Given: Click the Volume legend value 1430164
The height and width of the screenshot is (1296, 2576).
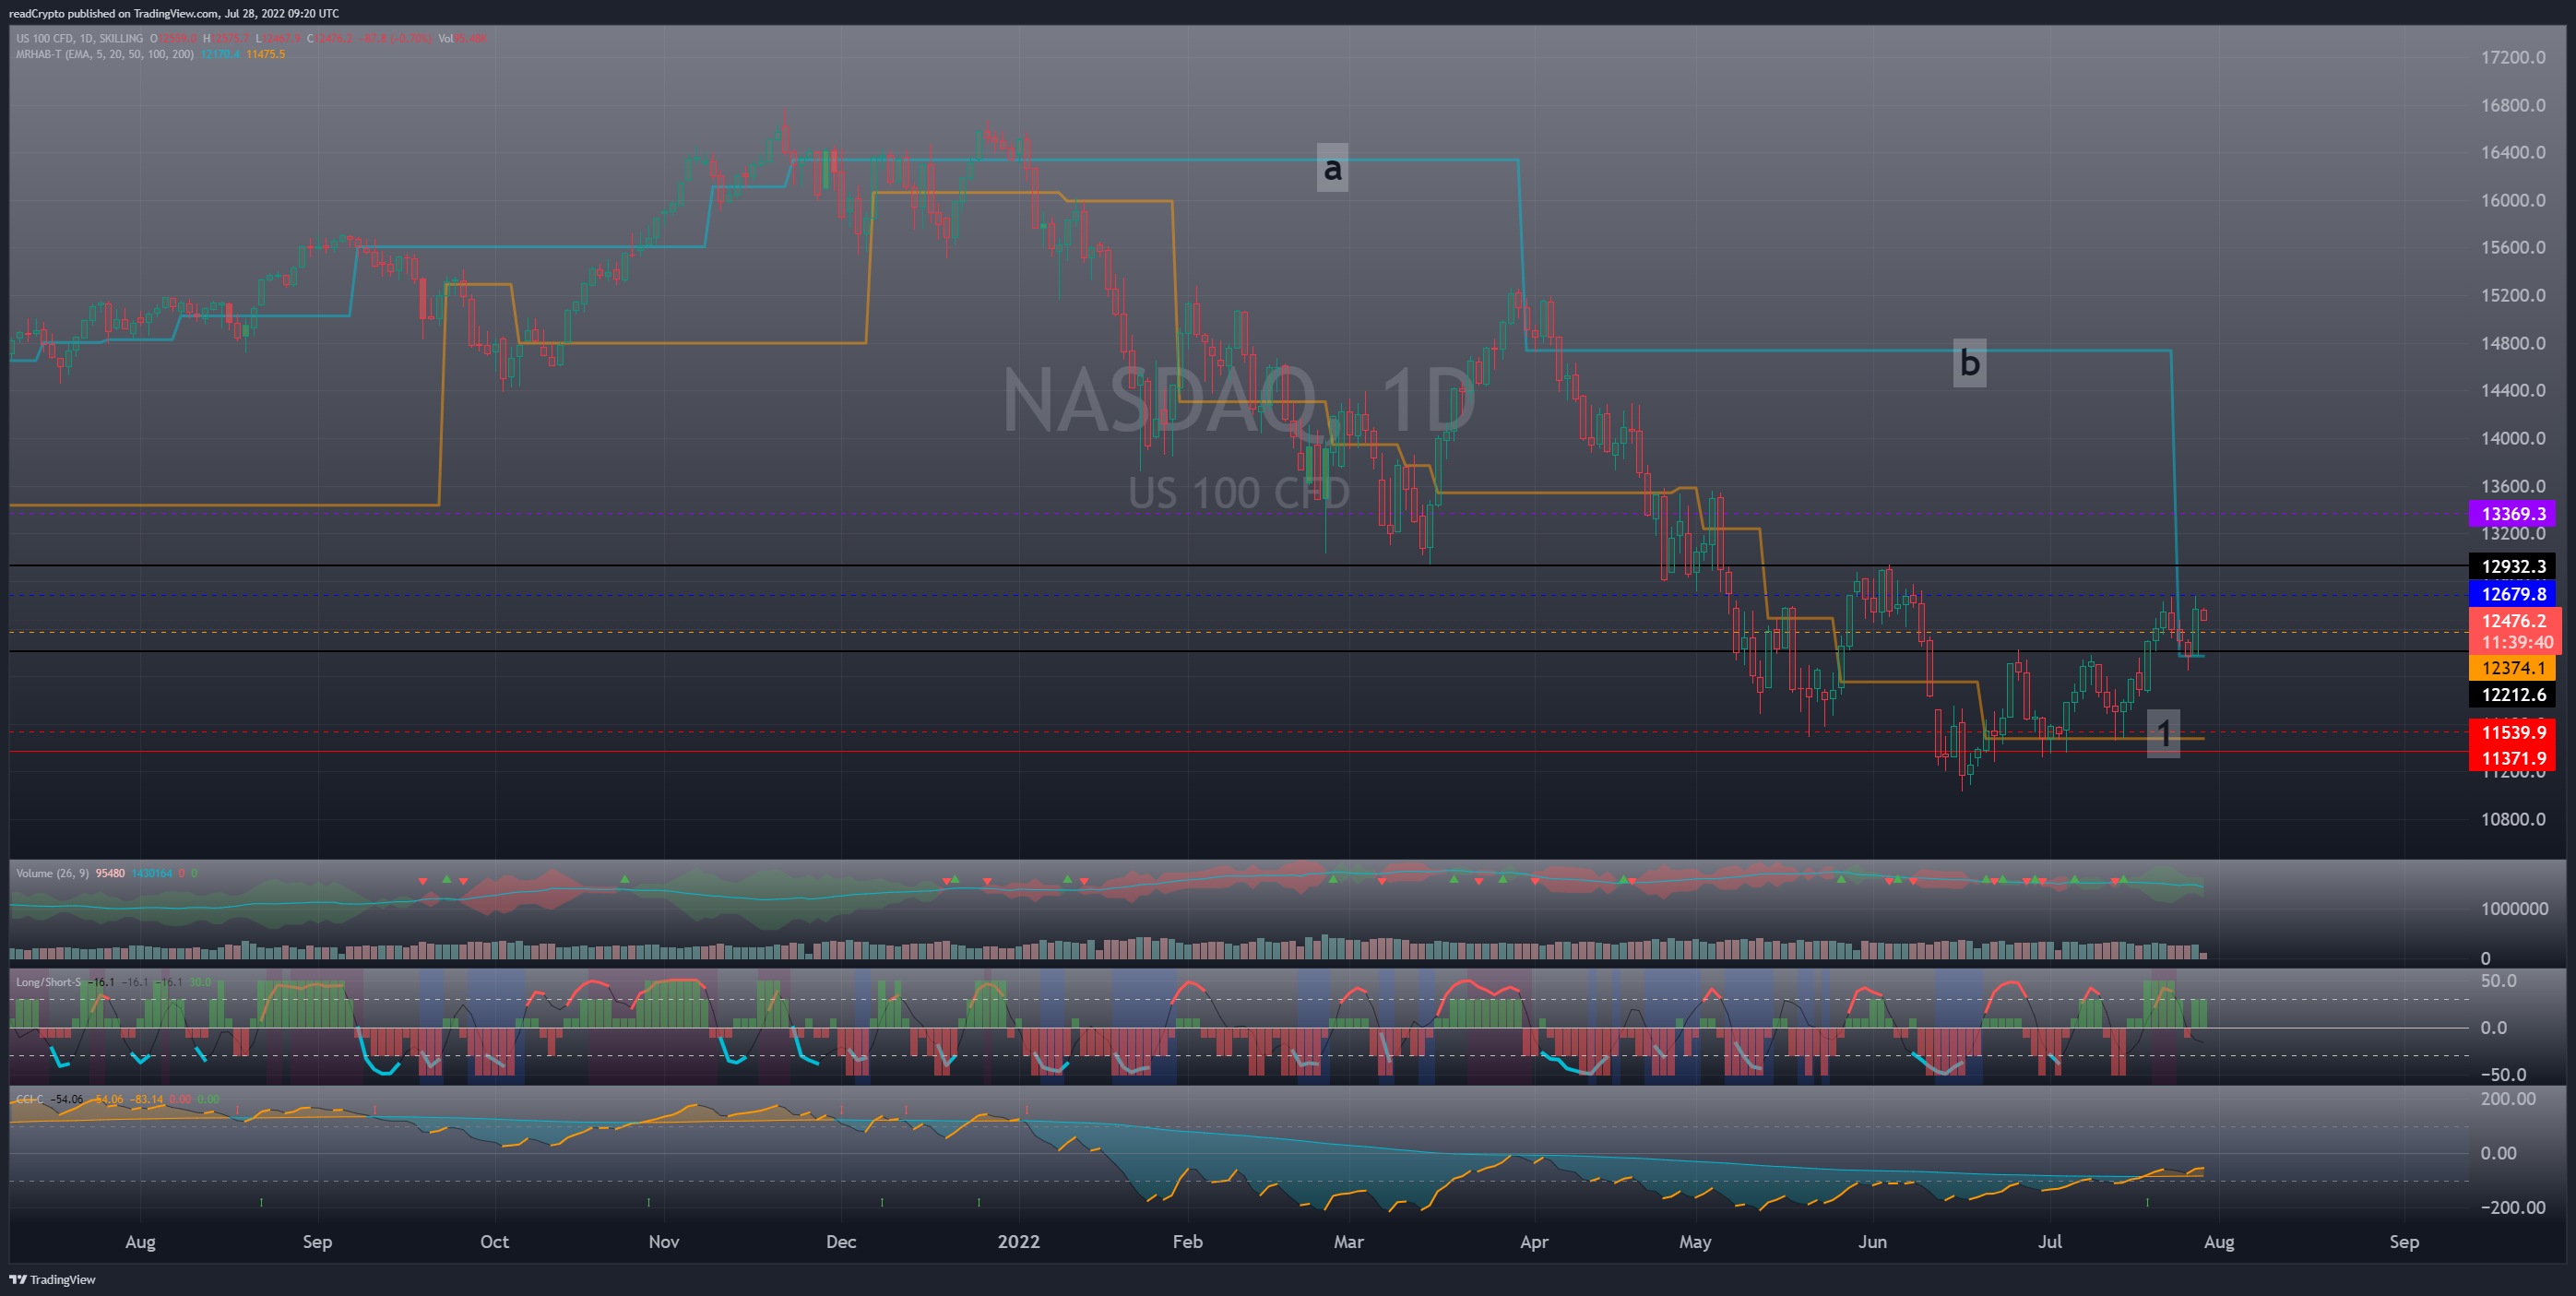Looking at the screenshot, I should [152, 874].
